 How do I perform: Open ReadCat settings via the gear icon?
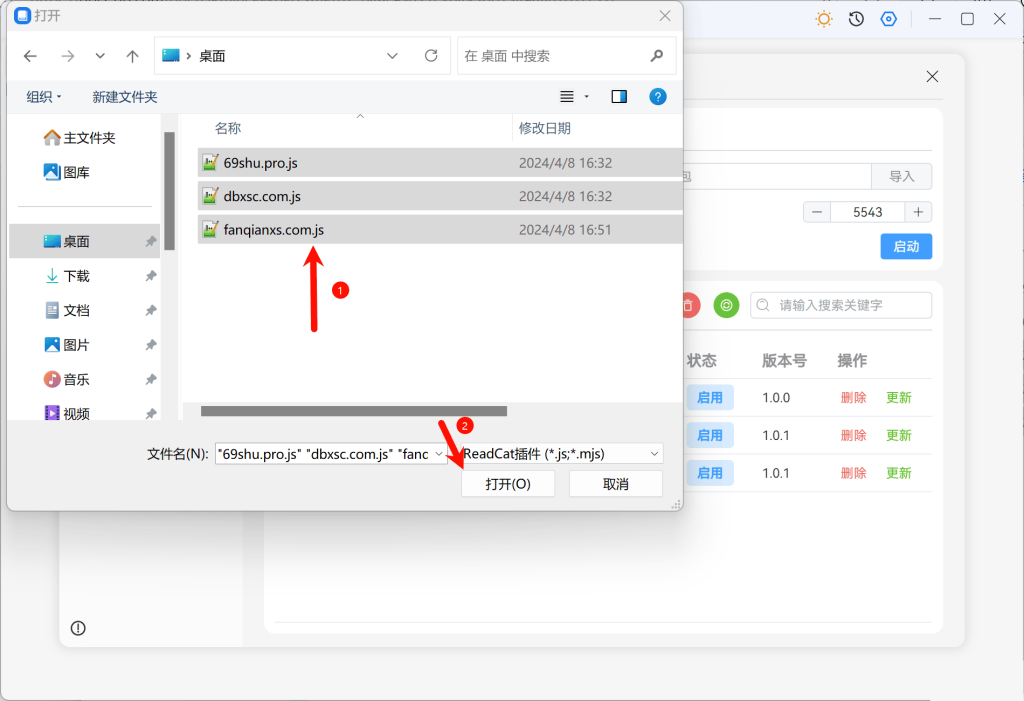[888, 18]
